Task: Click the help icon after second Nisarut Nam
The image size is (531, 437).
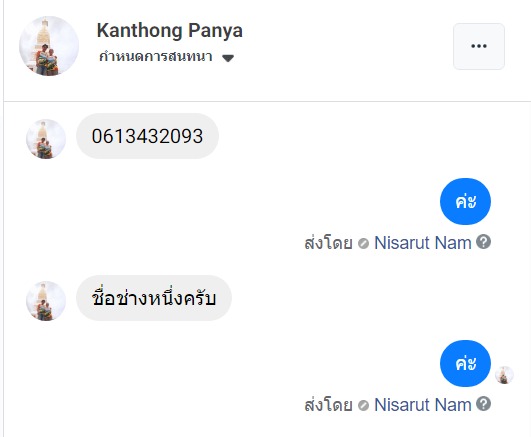Action: pos(483,404)
